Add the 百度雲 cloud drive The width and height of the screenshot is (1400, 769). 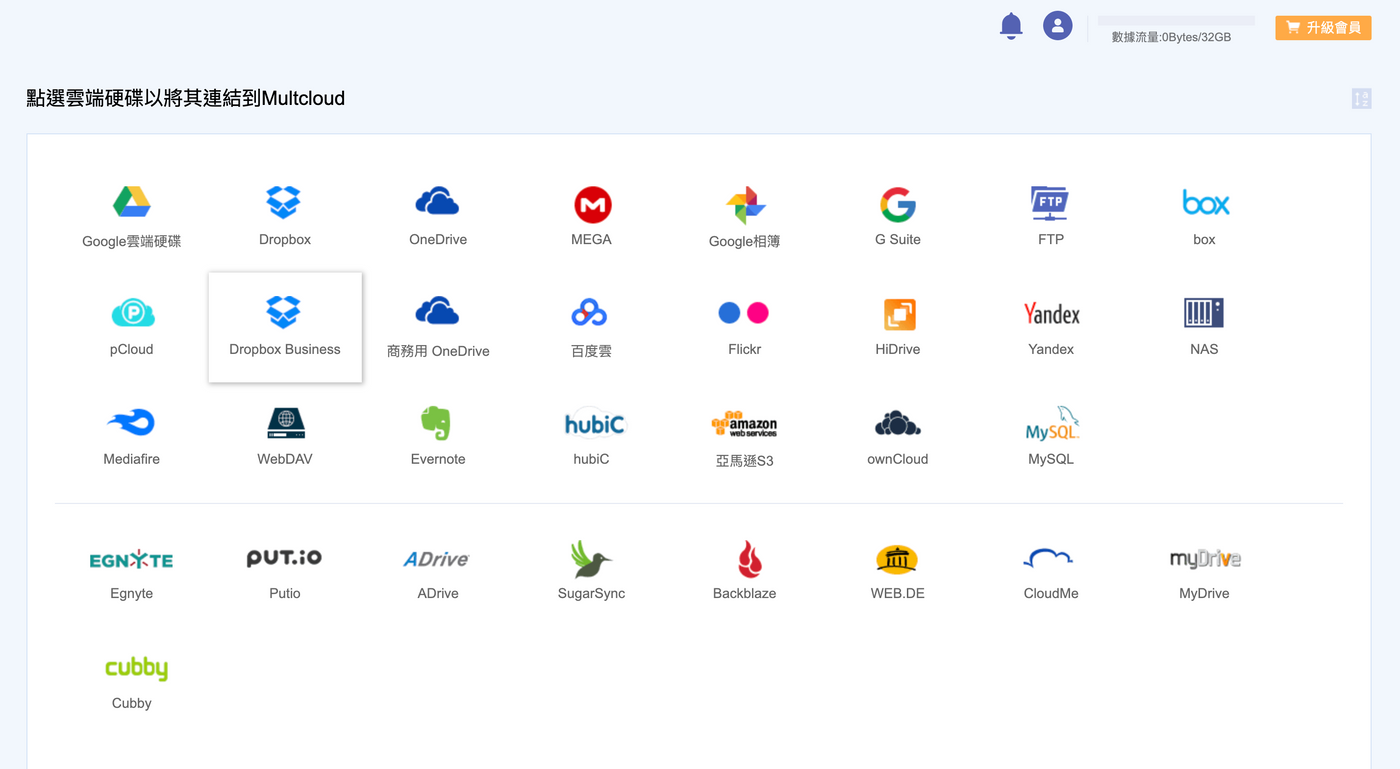tap(589, 313)
